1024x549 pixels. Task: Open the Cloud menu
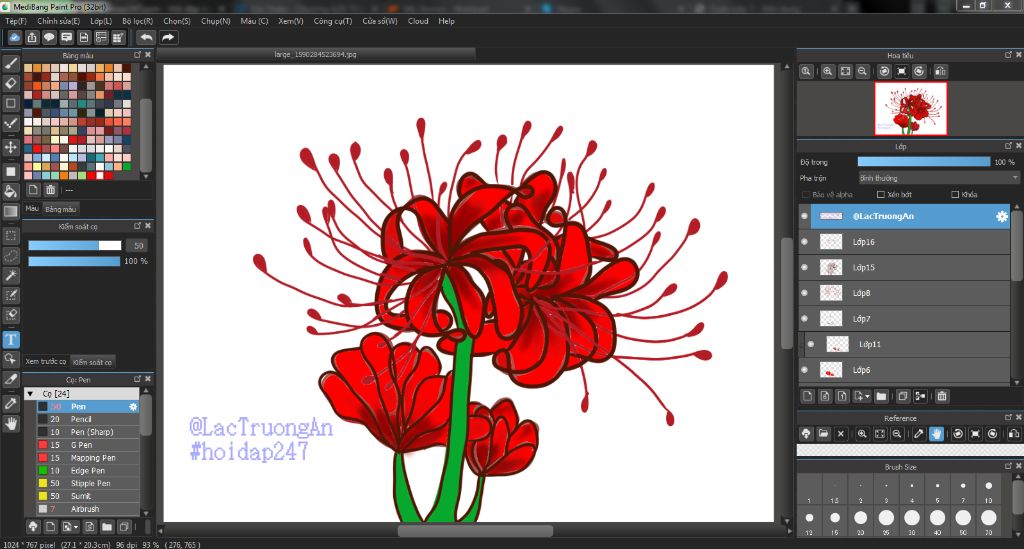pos(418,21)
